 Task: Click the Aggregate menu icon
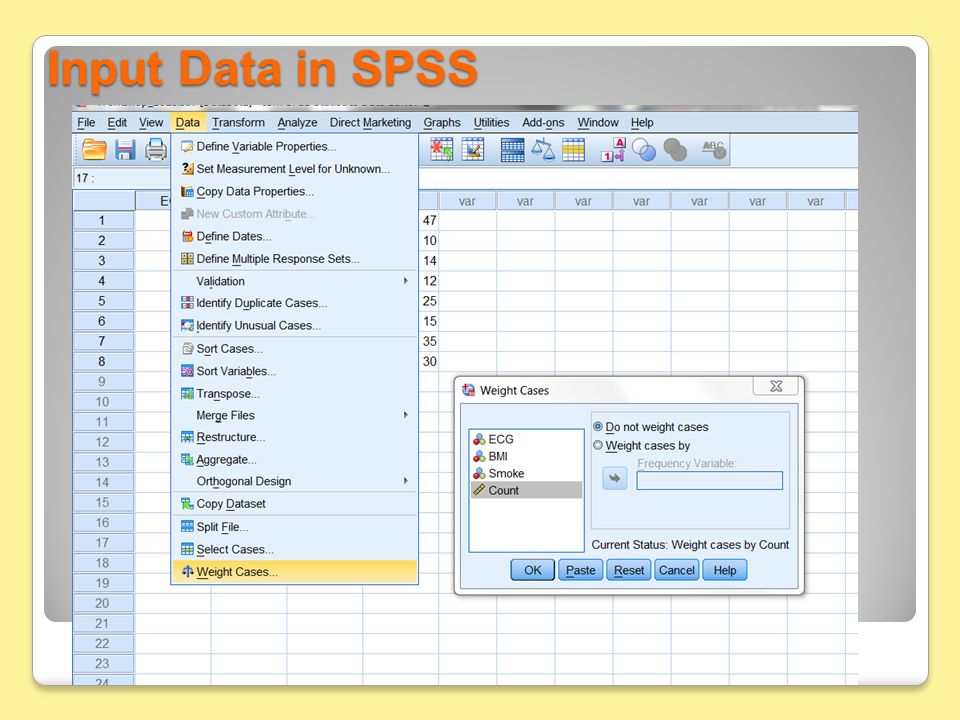pos(187,460)
